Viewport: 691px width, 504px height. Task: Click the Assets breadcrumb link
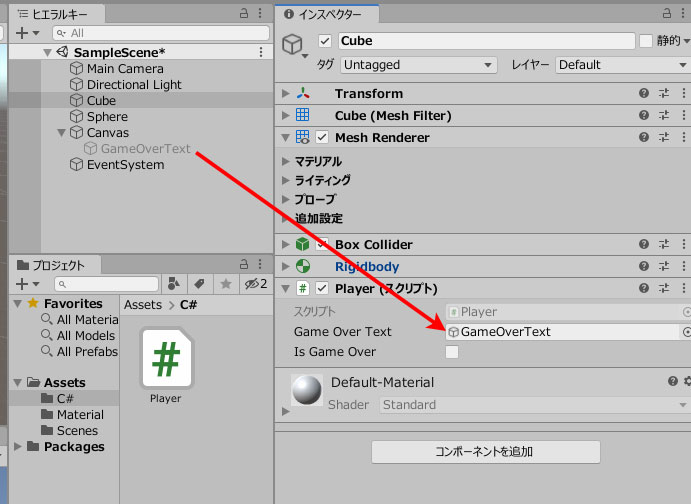[x=143, y=305]
